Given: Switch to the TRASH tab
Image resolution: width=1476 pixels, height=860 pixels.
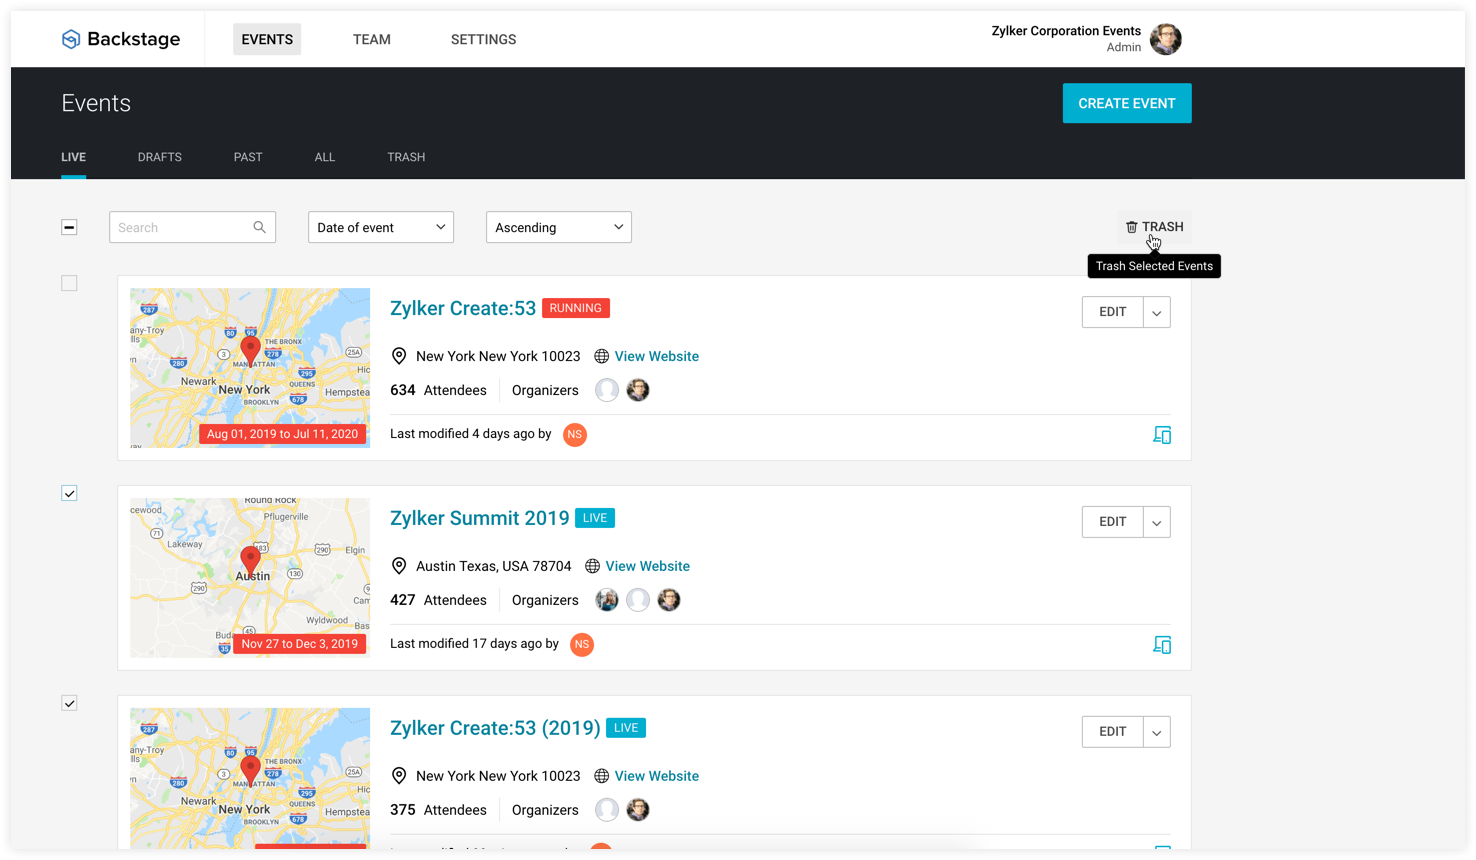Looking at the screenshot, I should pos(406,157).
